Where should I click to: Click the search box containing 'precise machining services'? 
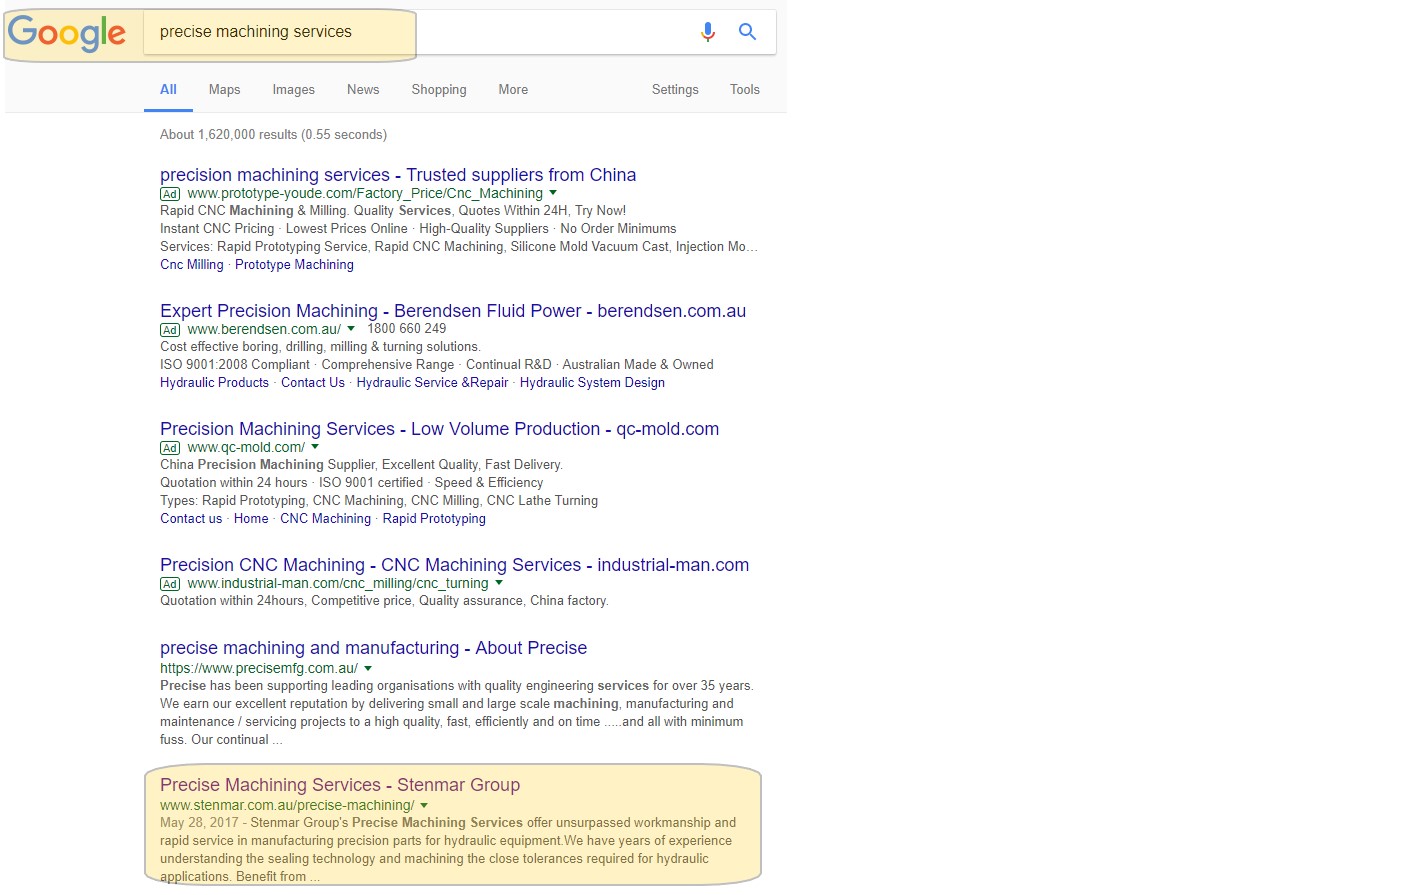[x=460, y=32]
